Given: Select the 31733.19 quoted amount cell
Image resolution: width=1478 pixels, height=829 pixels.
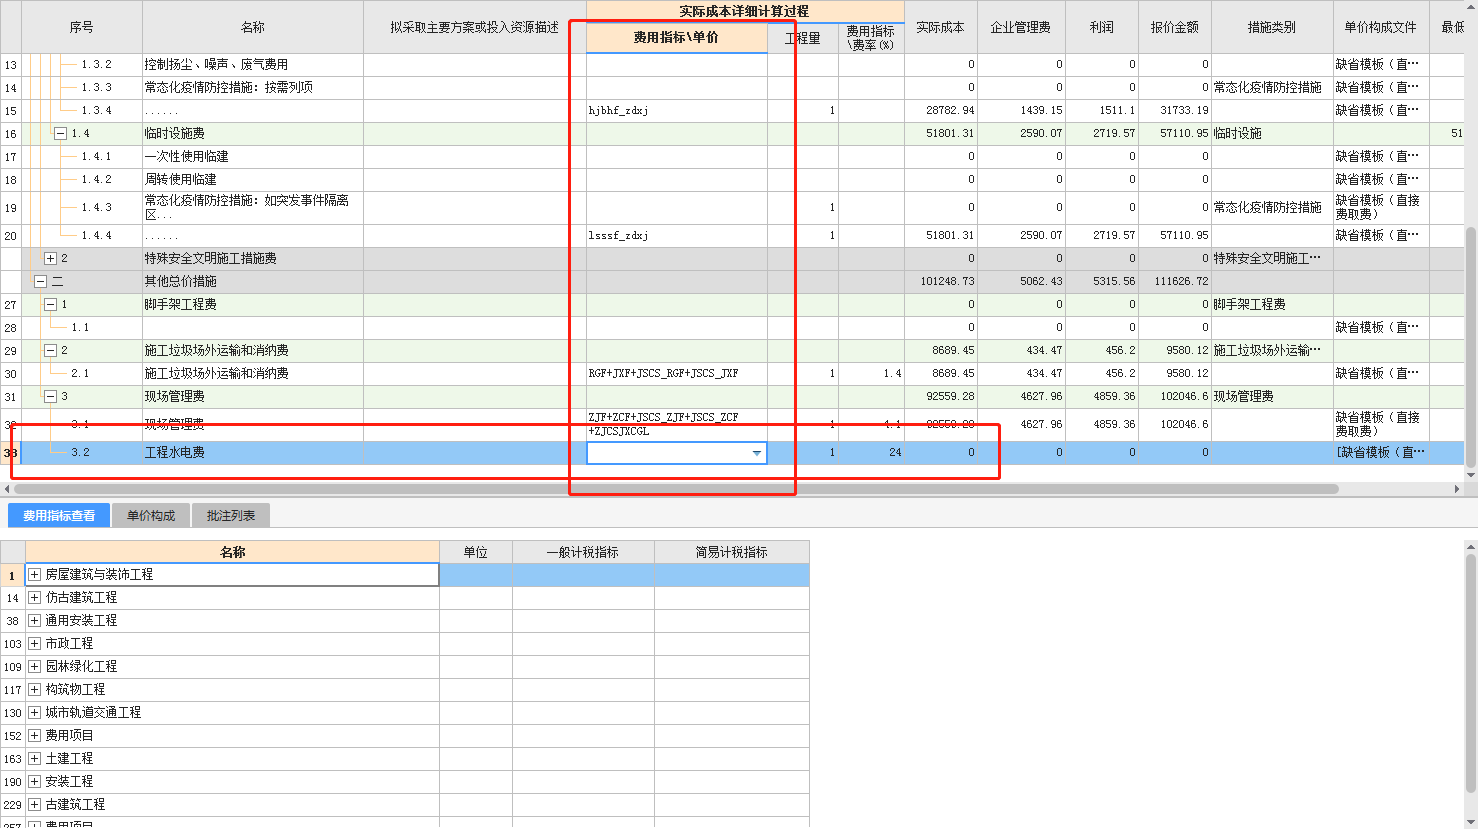Looking at the screenshot, I should [x=1175, y=111].
